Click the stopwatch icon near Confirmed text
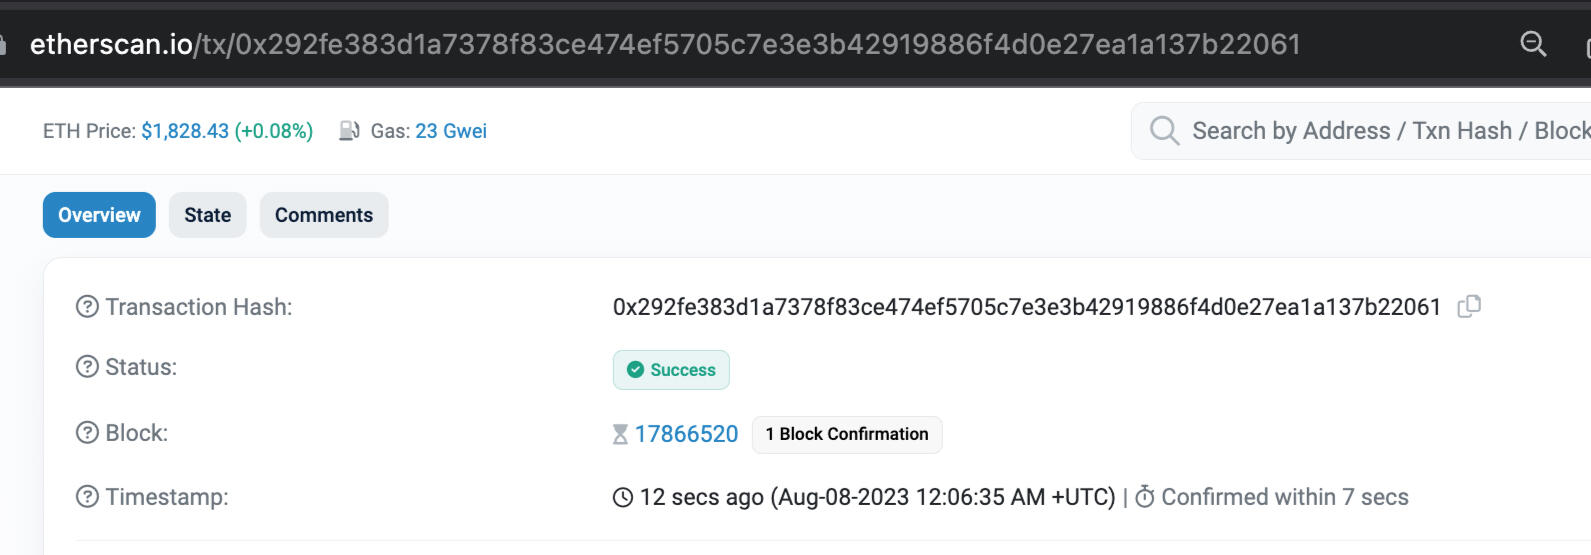 click(1145, 497)
